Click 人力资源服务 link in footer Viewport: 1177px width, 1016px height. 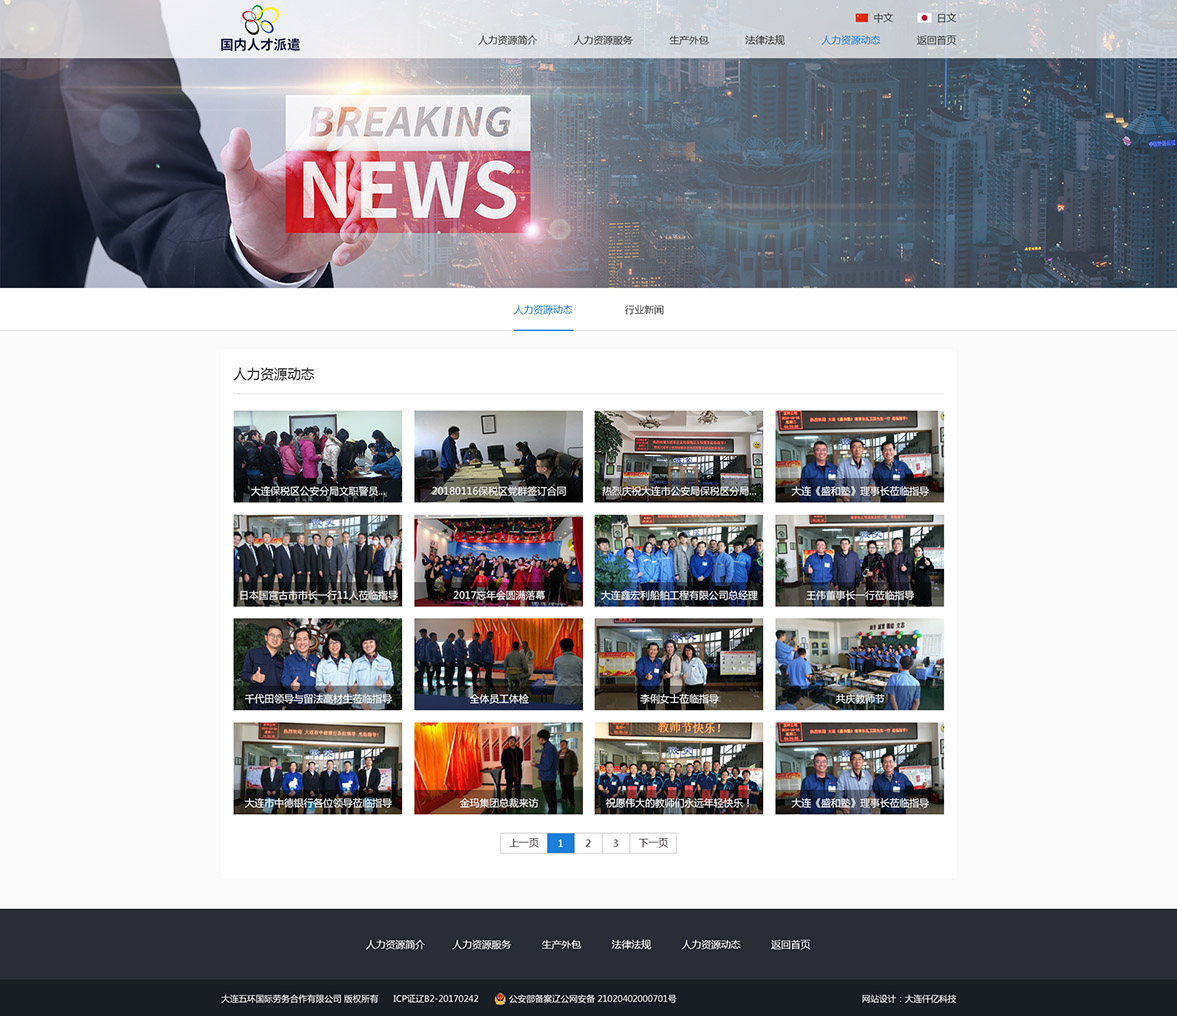pos(481,945)
